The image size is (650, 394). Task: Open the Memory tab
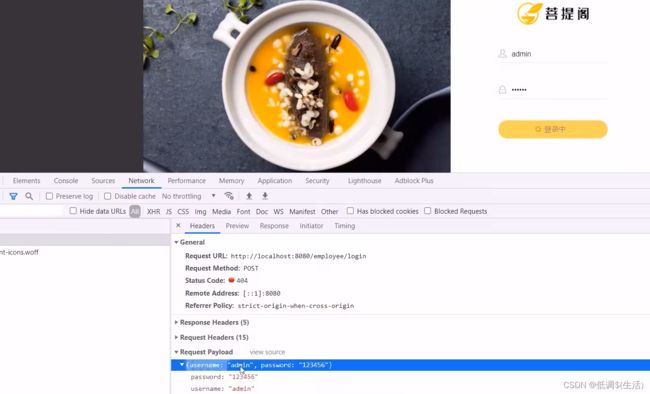(x=231, y=181)
